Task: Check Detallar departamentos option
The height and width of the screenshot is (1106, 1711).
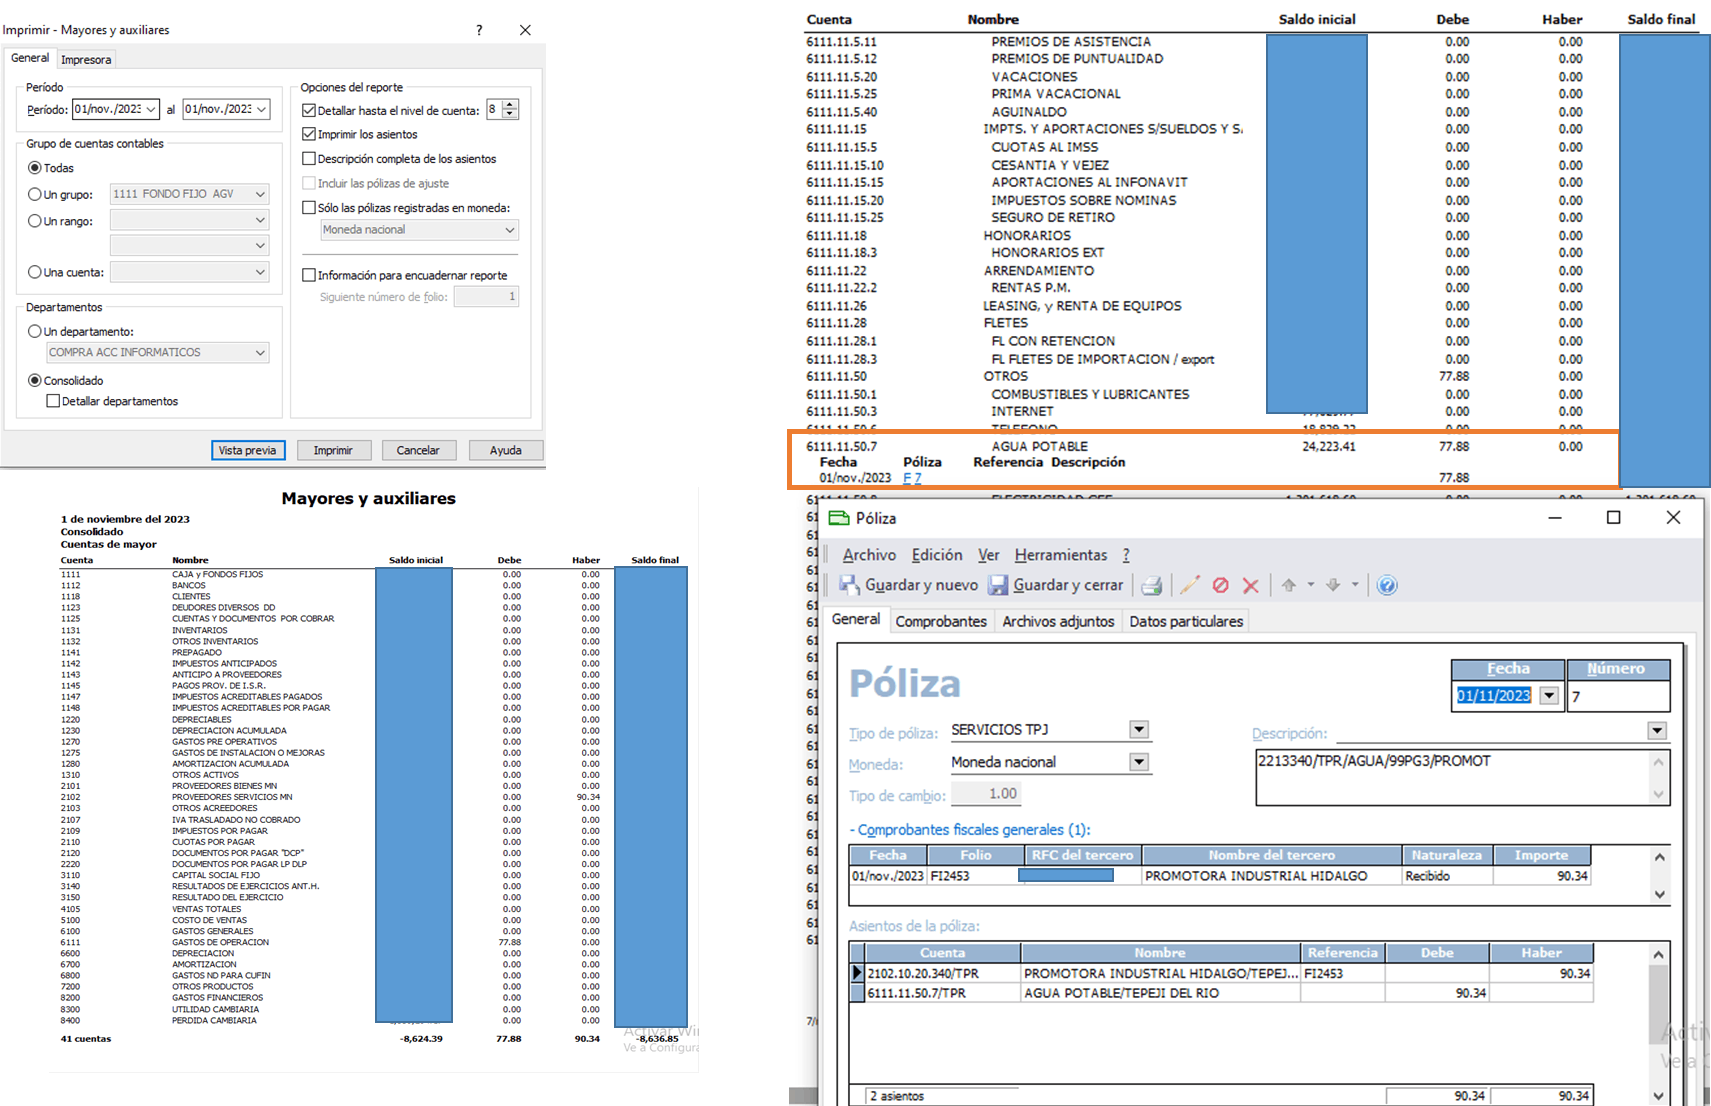Action: coord(53,401)
